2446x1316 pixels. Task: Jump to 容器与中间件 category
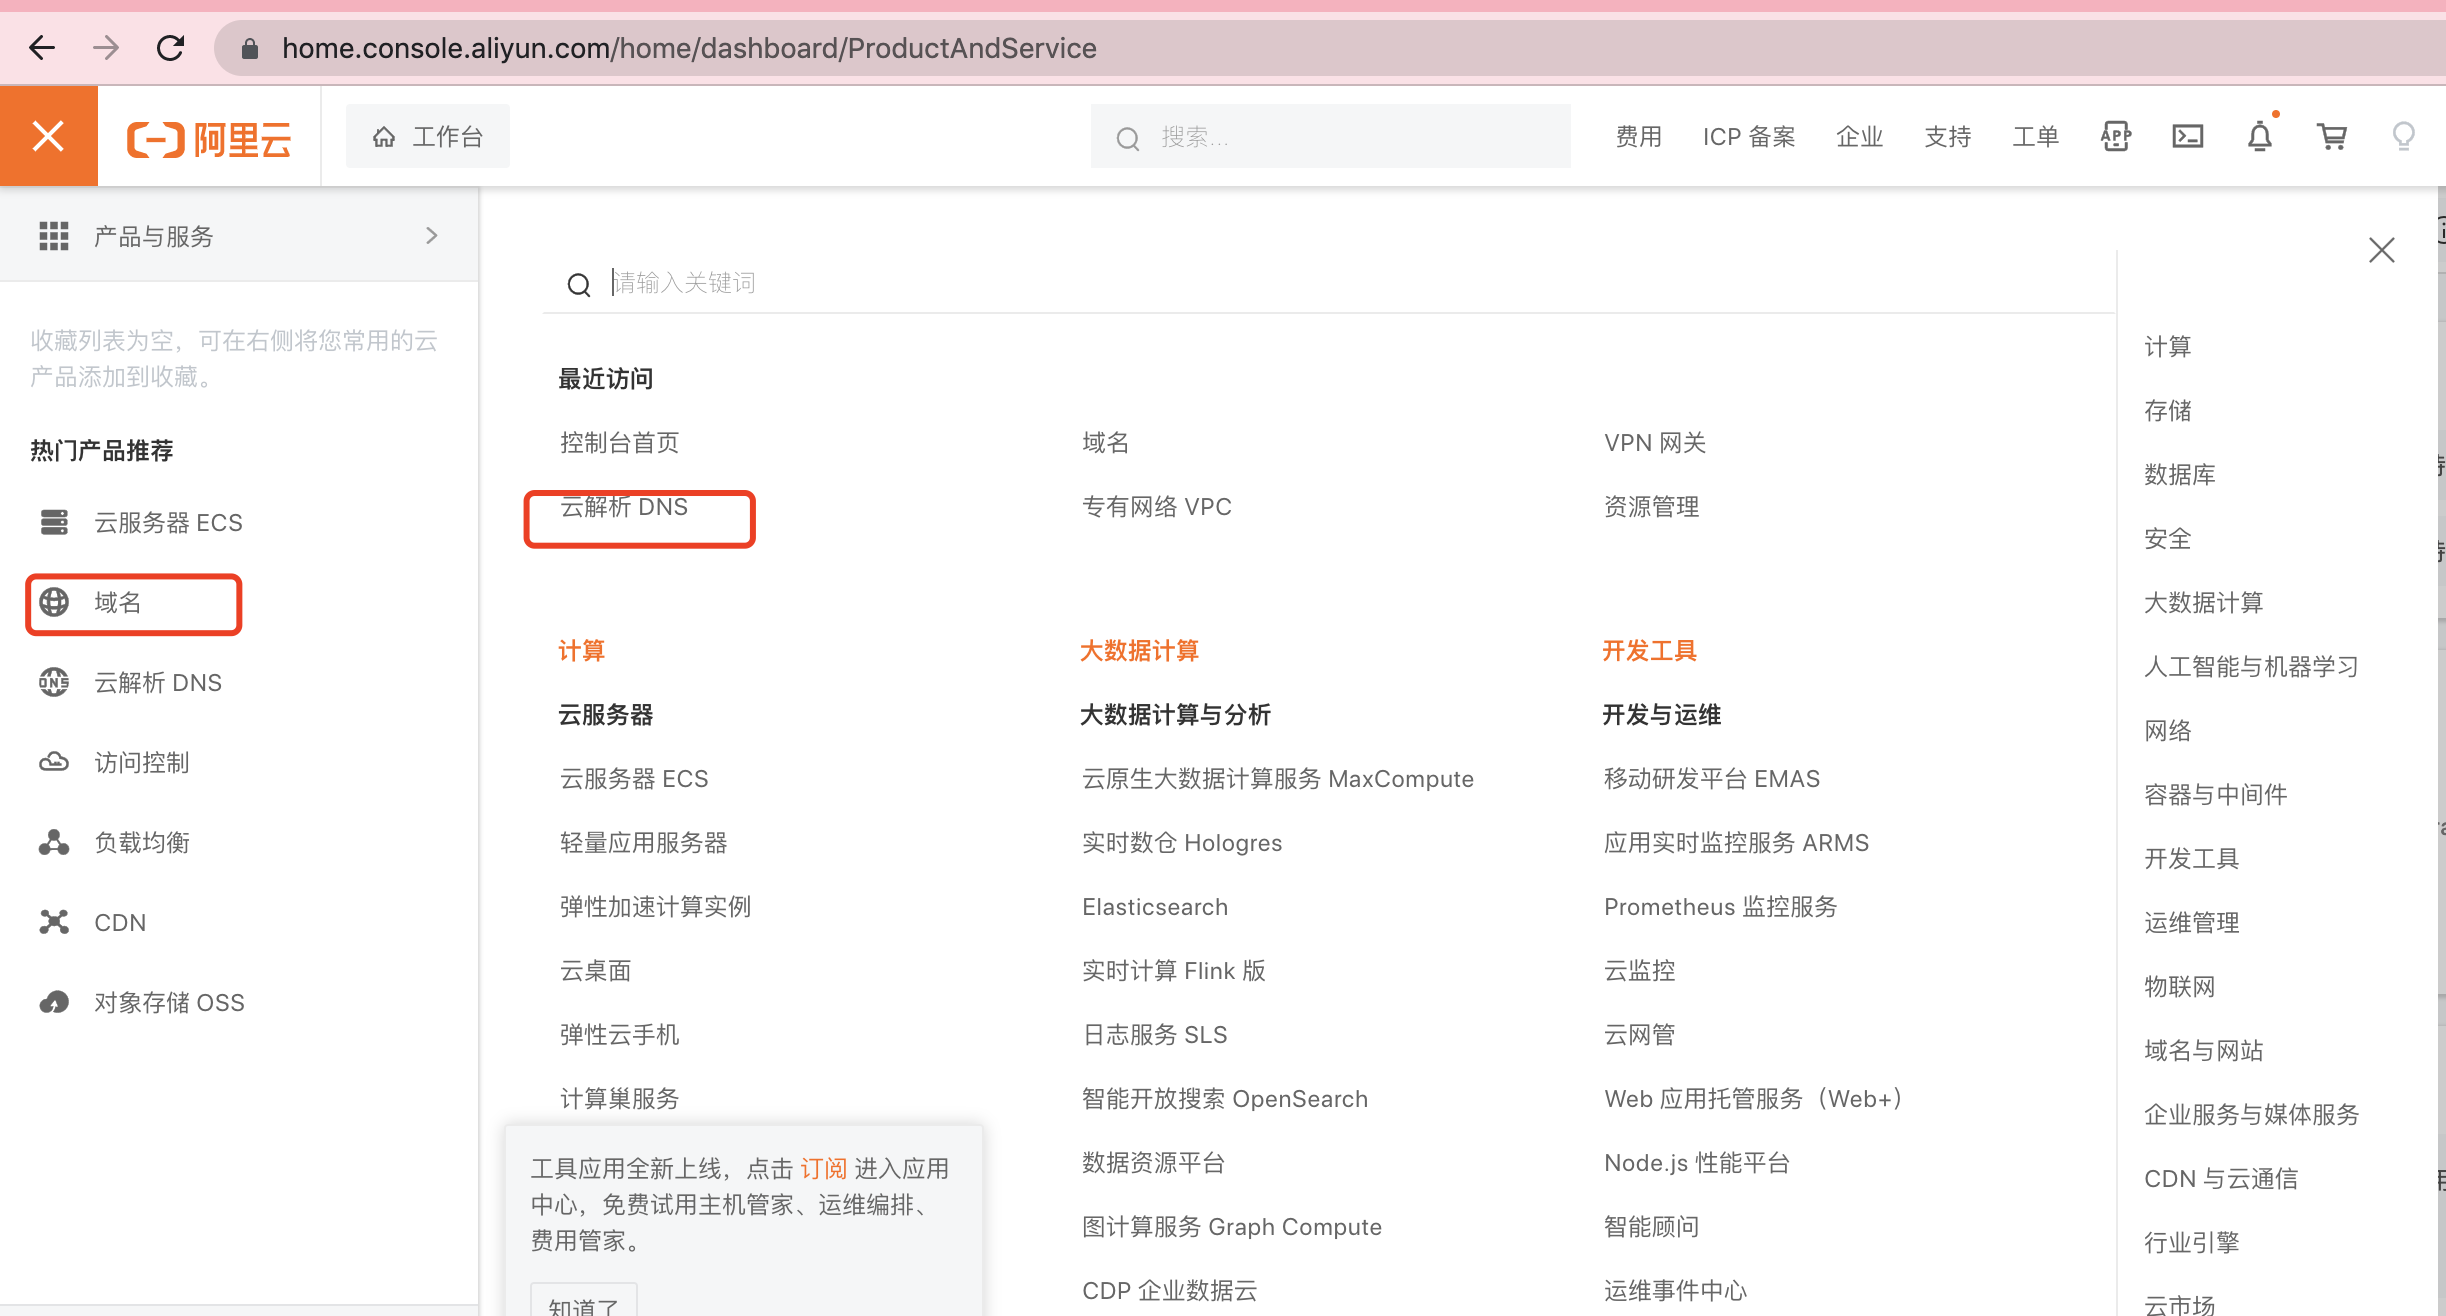(x=2215, y=795)
